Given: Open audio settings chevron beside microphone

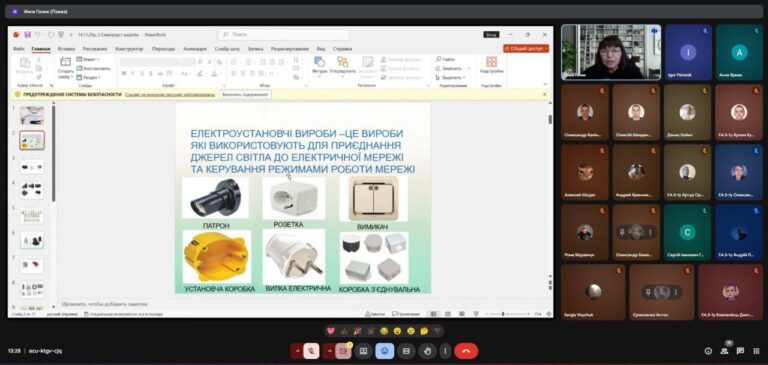Looking at the screenshot, I should [x=297, y=351].
